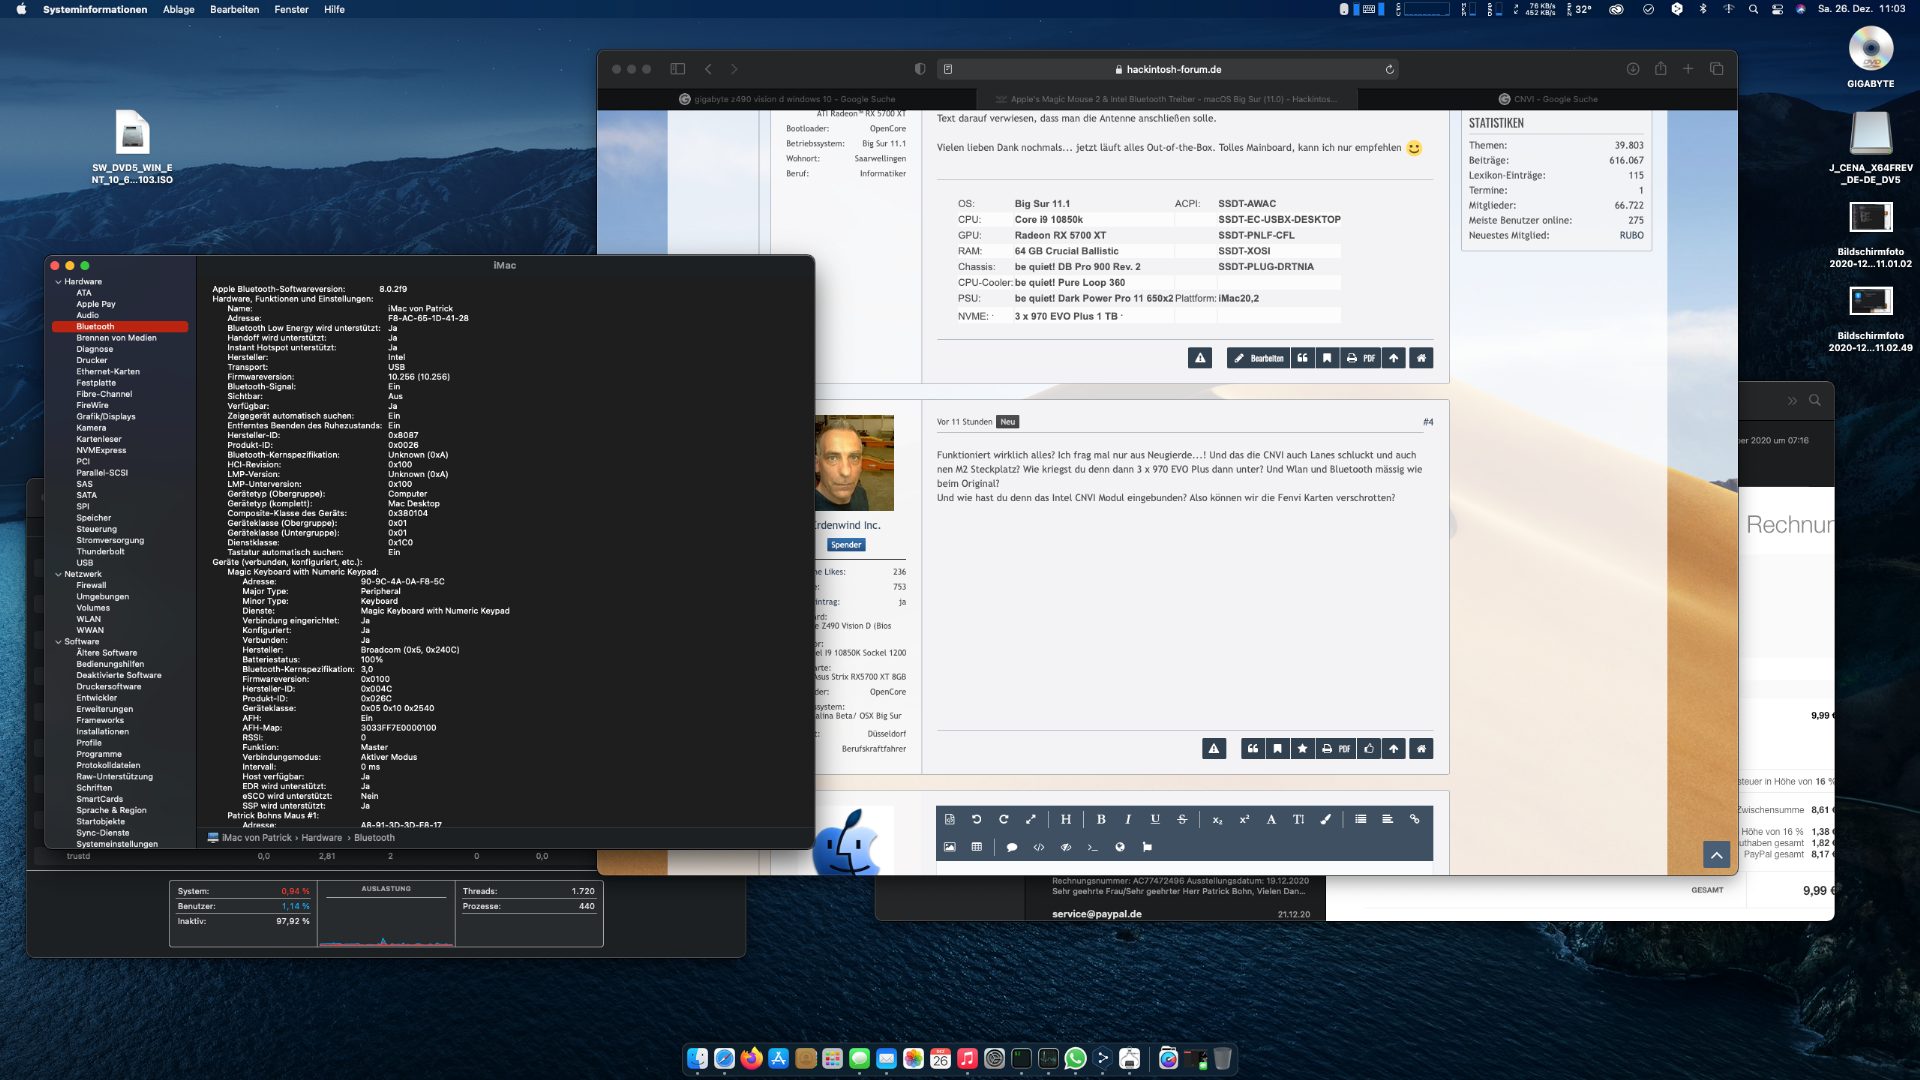Click the paintbrush color icon in editor
The width and height of the screenshot is (1920, 1080).
1326,819
